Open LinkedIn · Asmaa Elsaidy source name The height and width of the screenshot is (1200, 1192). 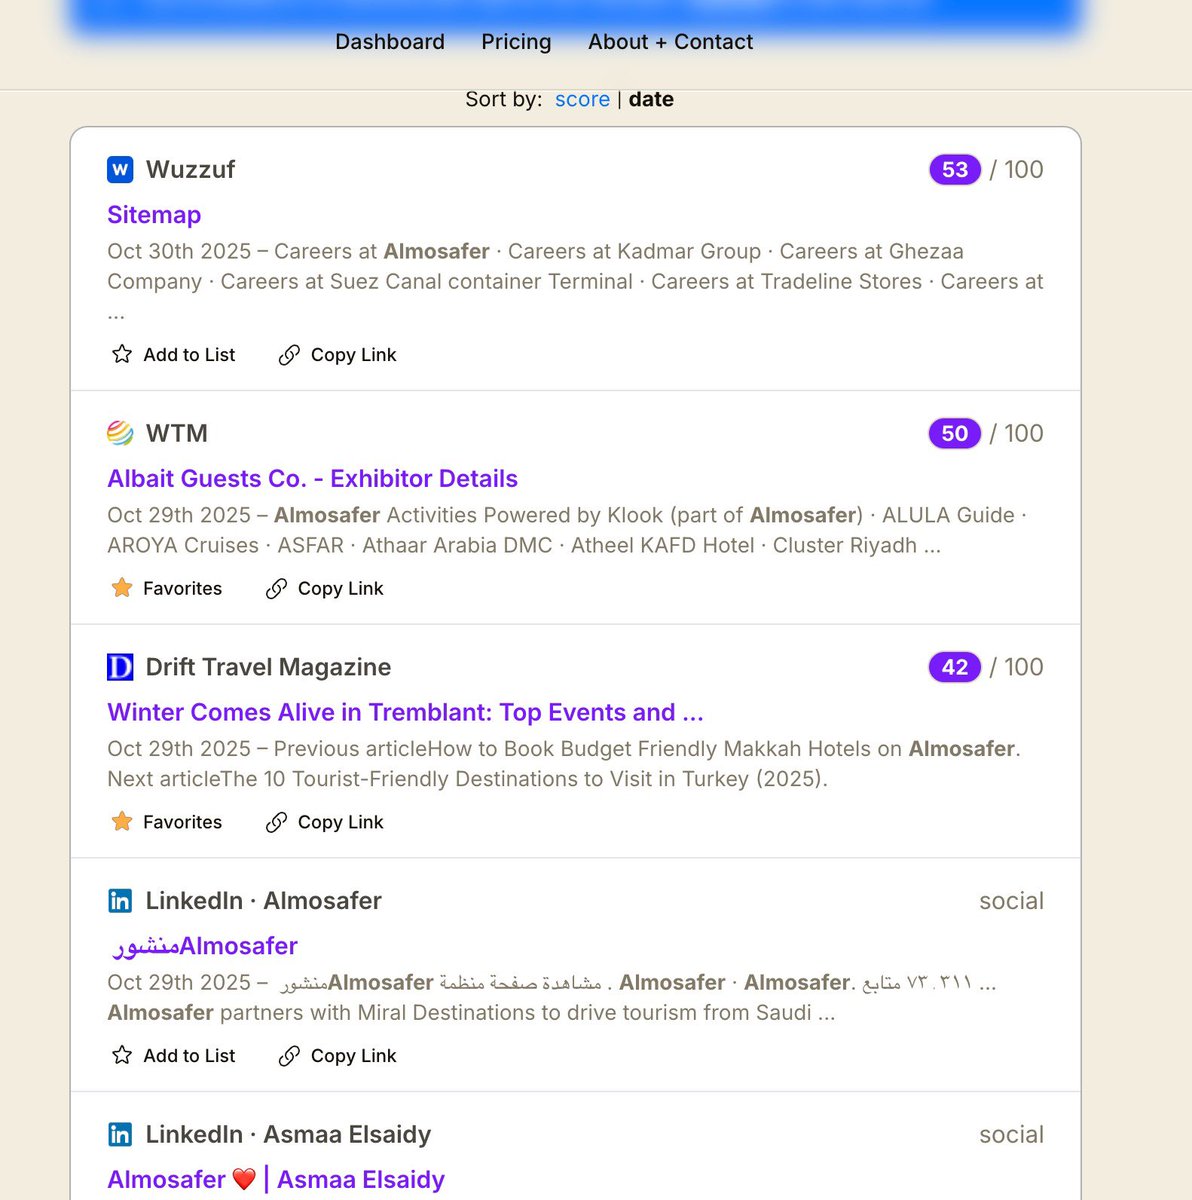click(288, 1135)
